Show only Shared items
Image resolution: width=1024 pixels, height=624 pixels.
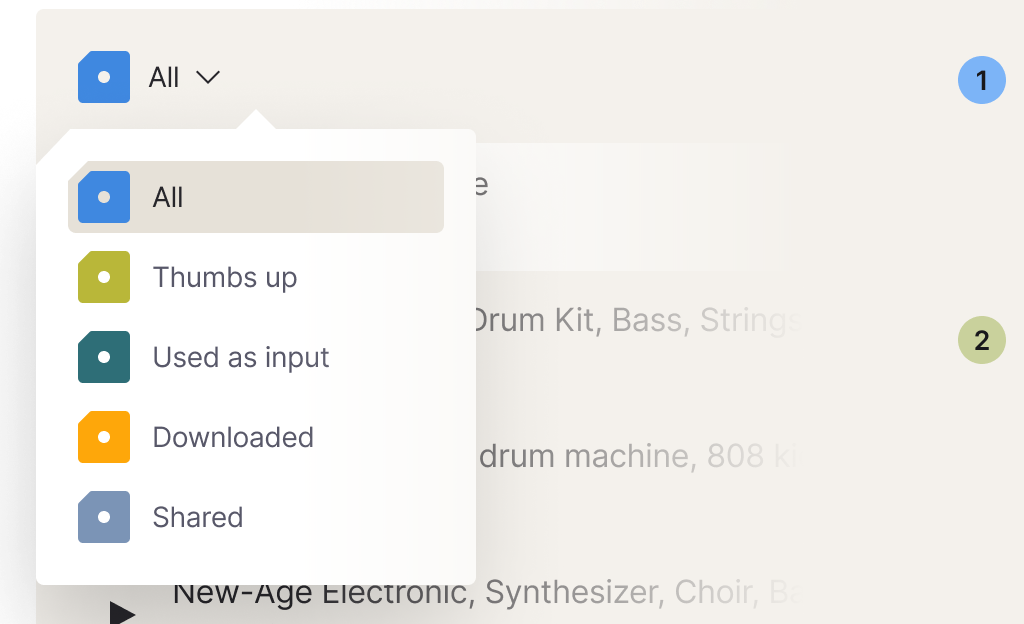(198, 517)
